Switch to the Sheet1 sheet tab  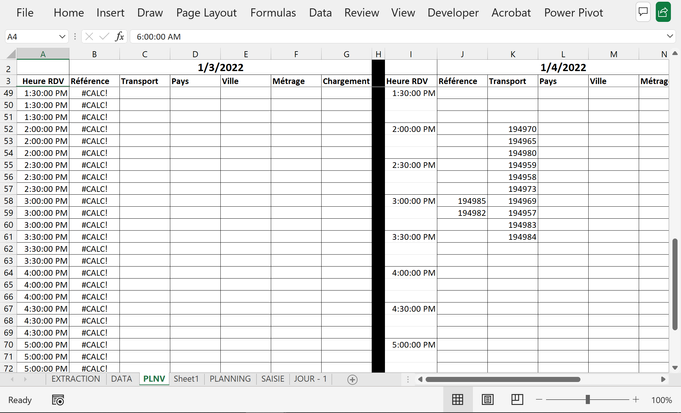click(x=186, y=379)
